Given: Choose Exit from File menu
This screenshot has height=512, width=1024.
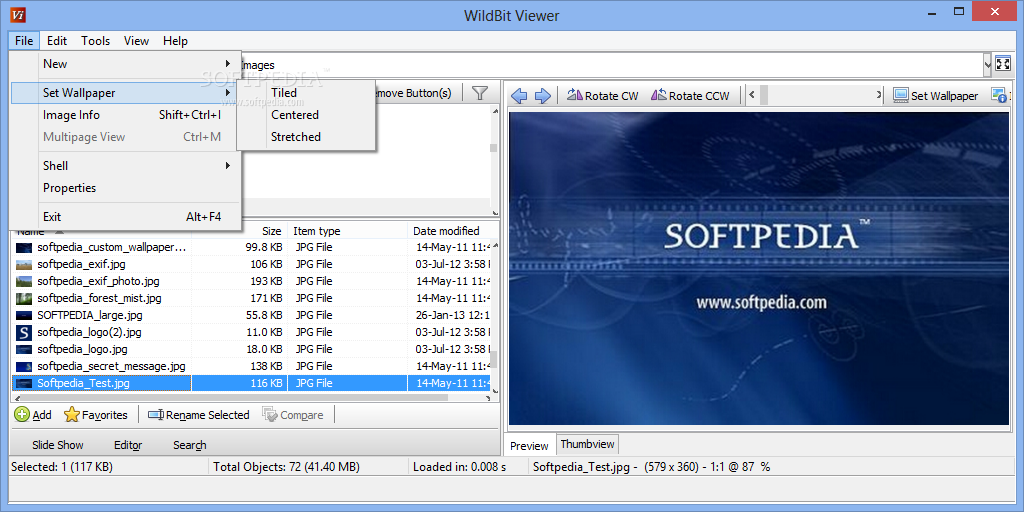Looking at the screenshot, I should 125,217.
